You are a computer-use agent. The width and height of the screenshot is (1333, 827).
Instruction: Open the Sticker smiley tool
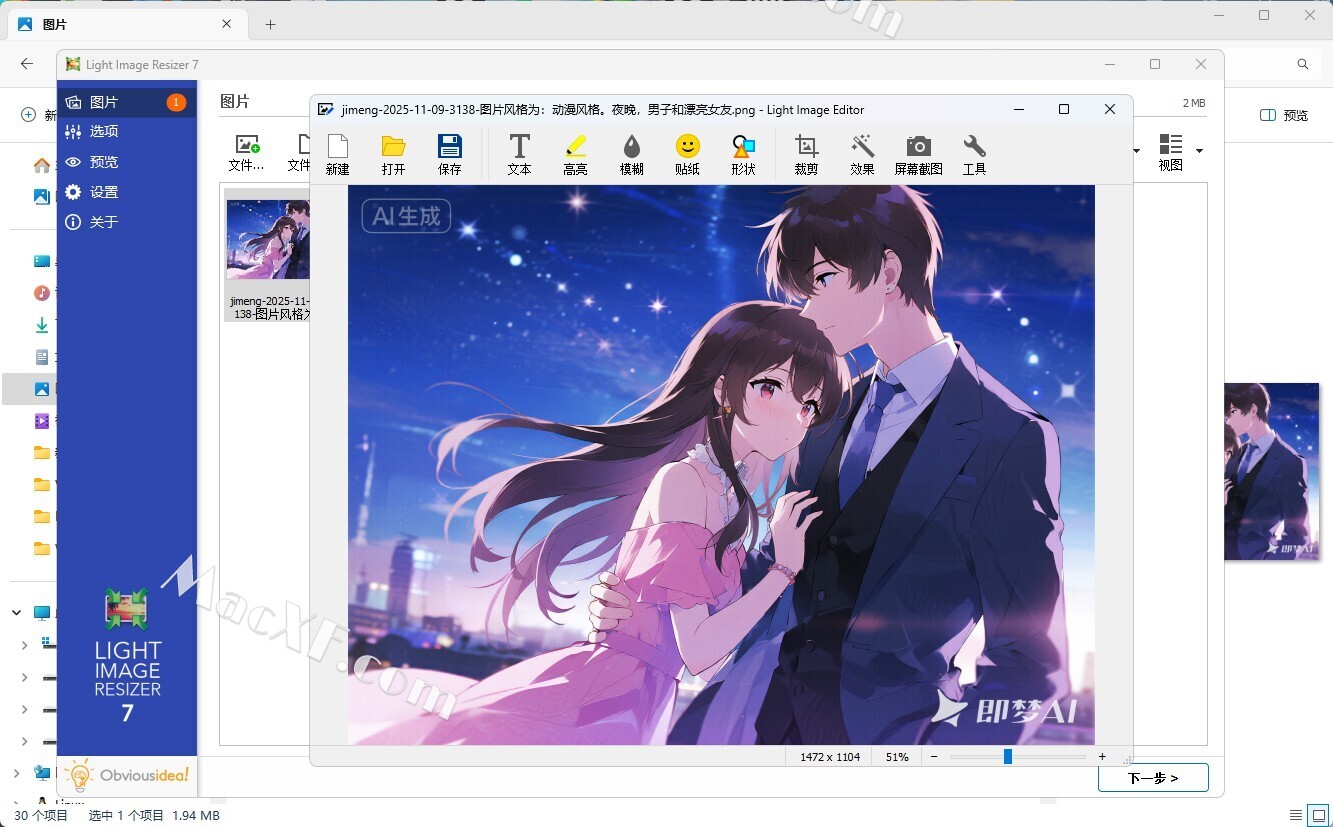point(687,155)
